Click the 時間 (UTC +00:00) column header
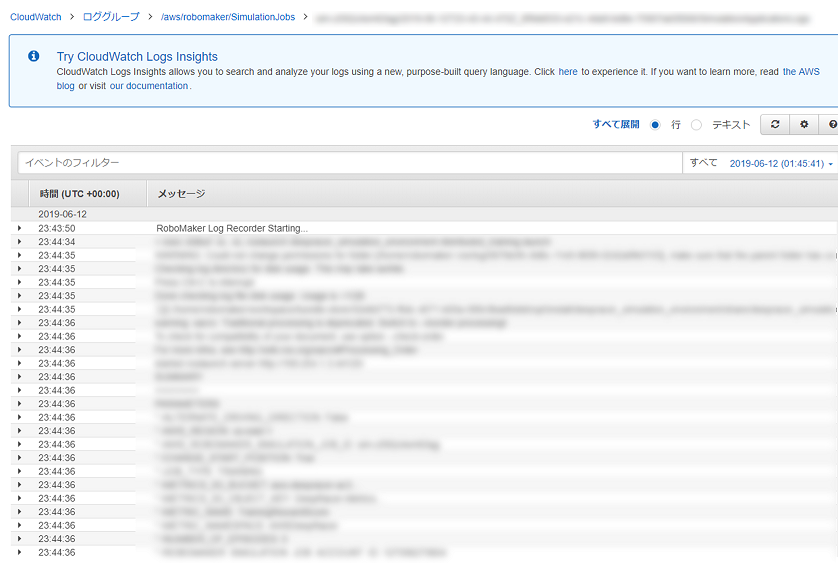The width and height of the screenshot is (838, 563). click(80, 194)
